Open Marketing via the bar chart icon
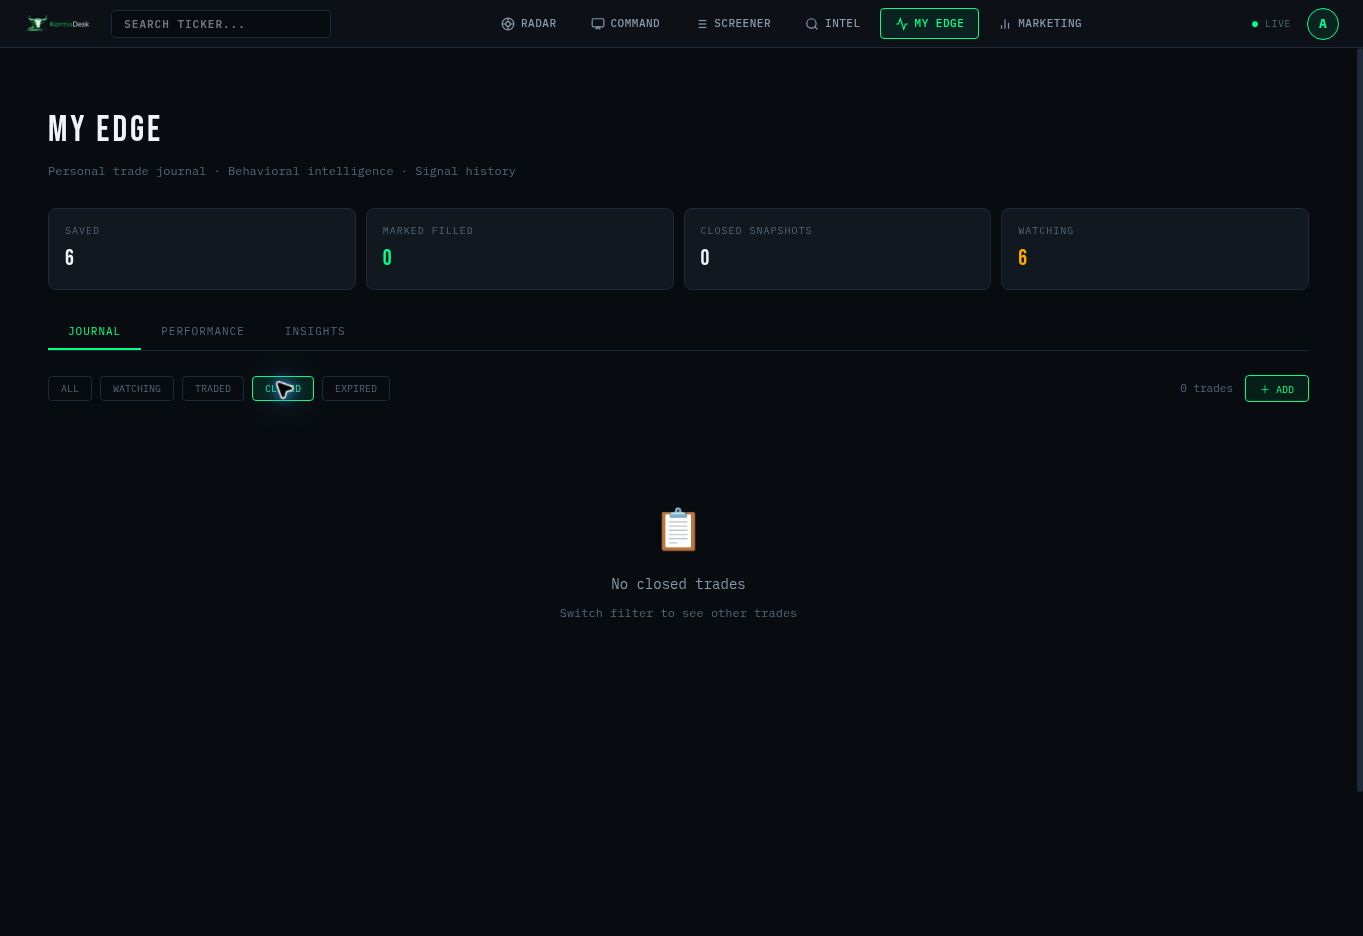 (x=1005, y=24)
